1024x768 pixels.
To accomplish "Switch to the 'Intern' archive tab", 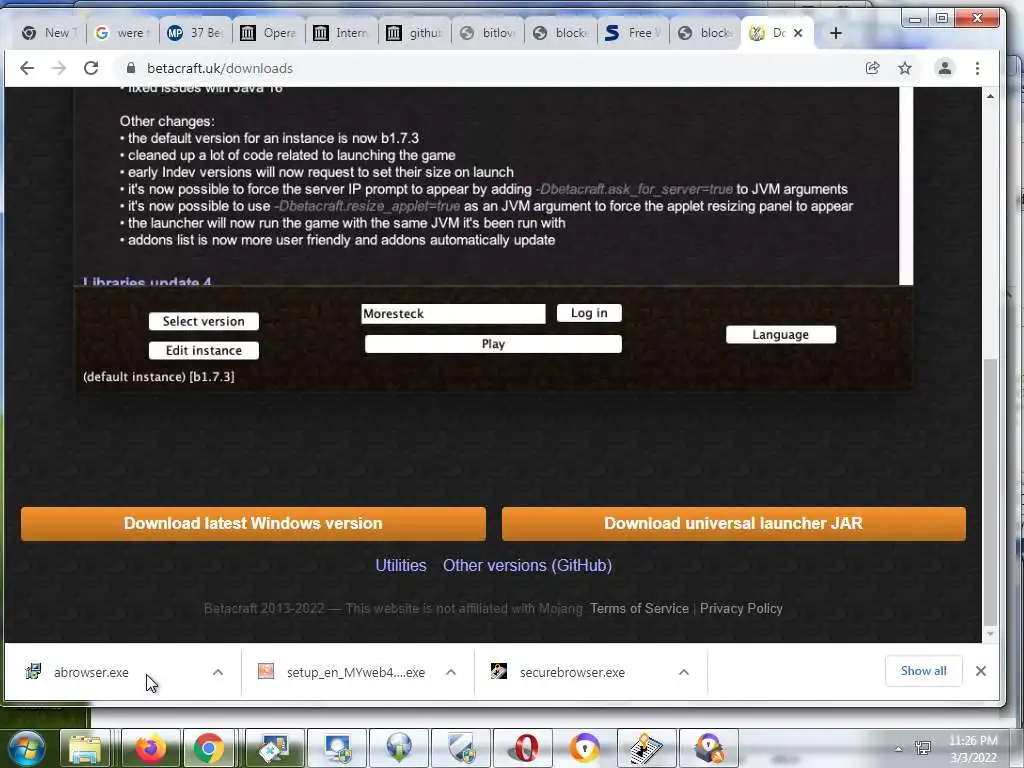I will [x=340, y=33].
